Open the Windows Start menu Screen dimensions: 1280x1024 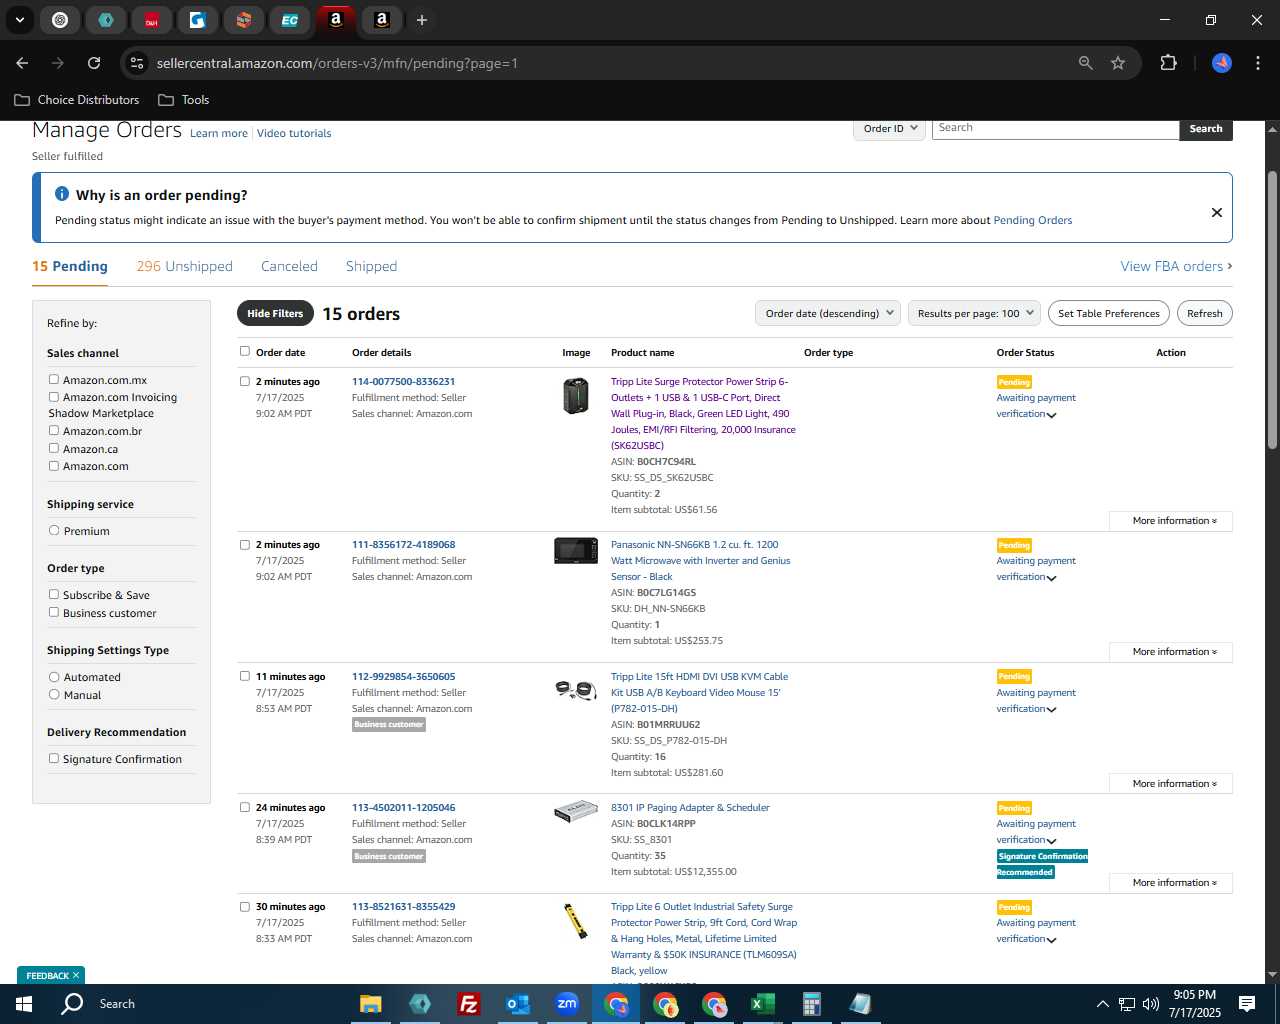pyautogui.click(x=24, y=1004)
